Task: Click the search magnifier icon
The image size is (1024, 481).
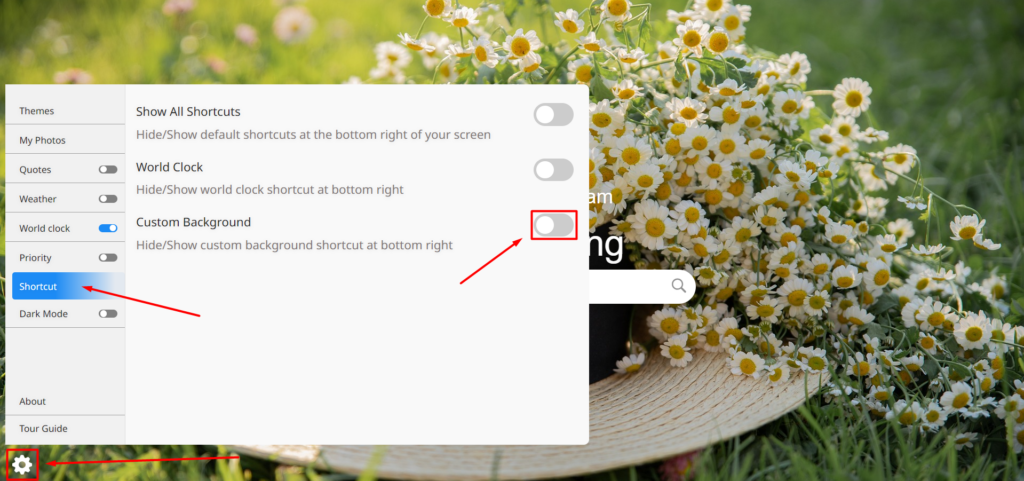Action: tap(679, 286)
